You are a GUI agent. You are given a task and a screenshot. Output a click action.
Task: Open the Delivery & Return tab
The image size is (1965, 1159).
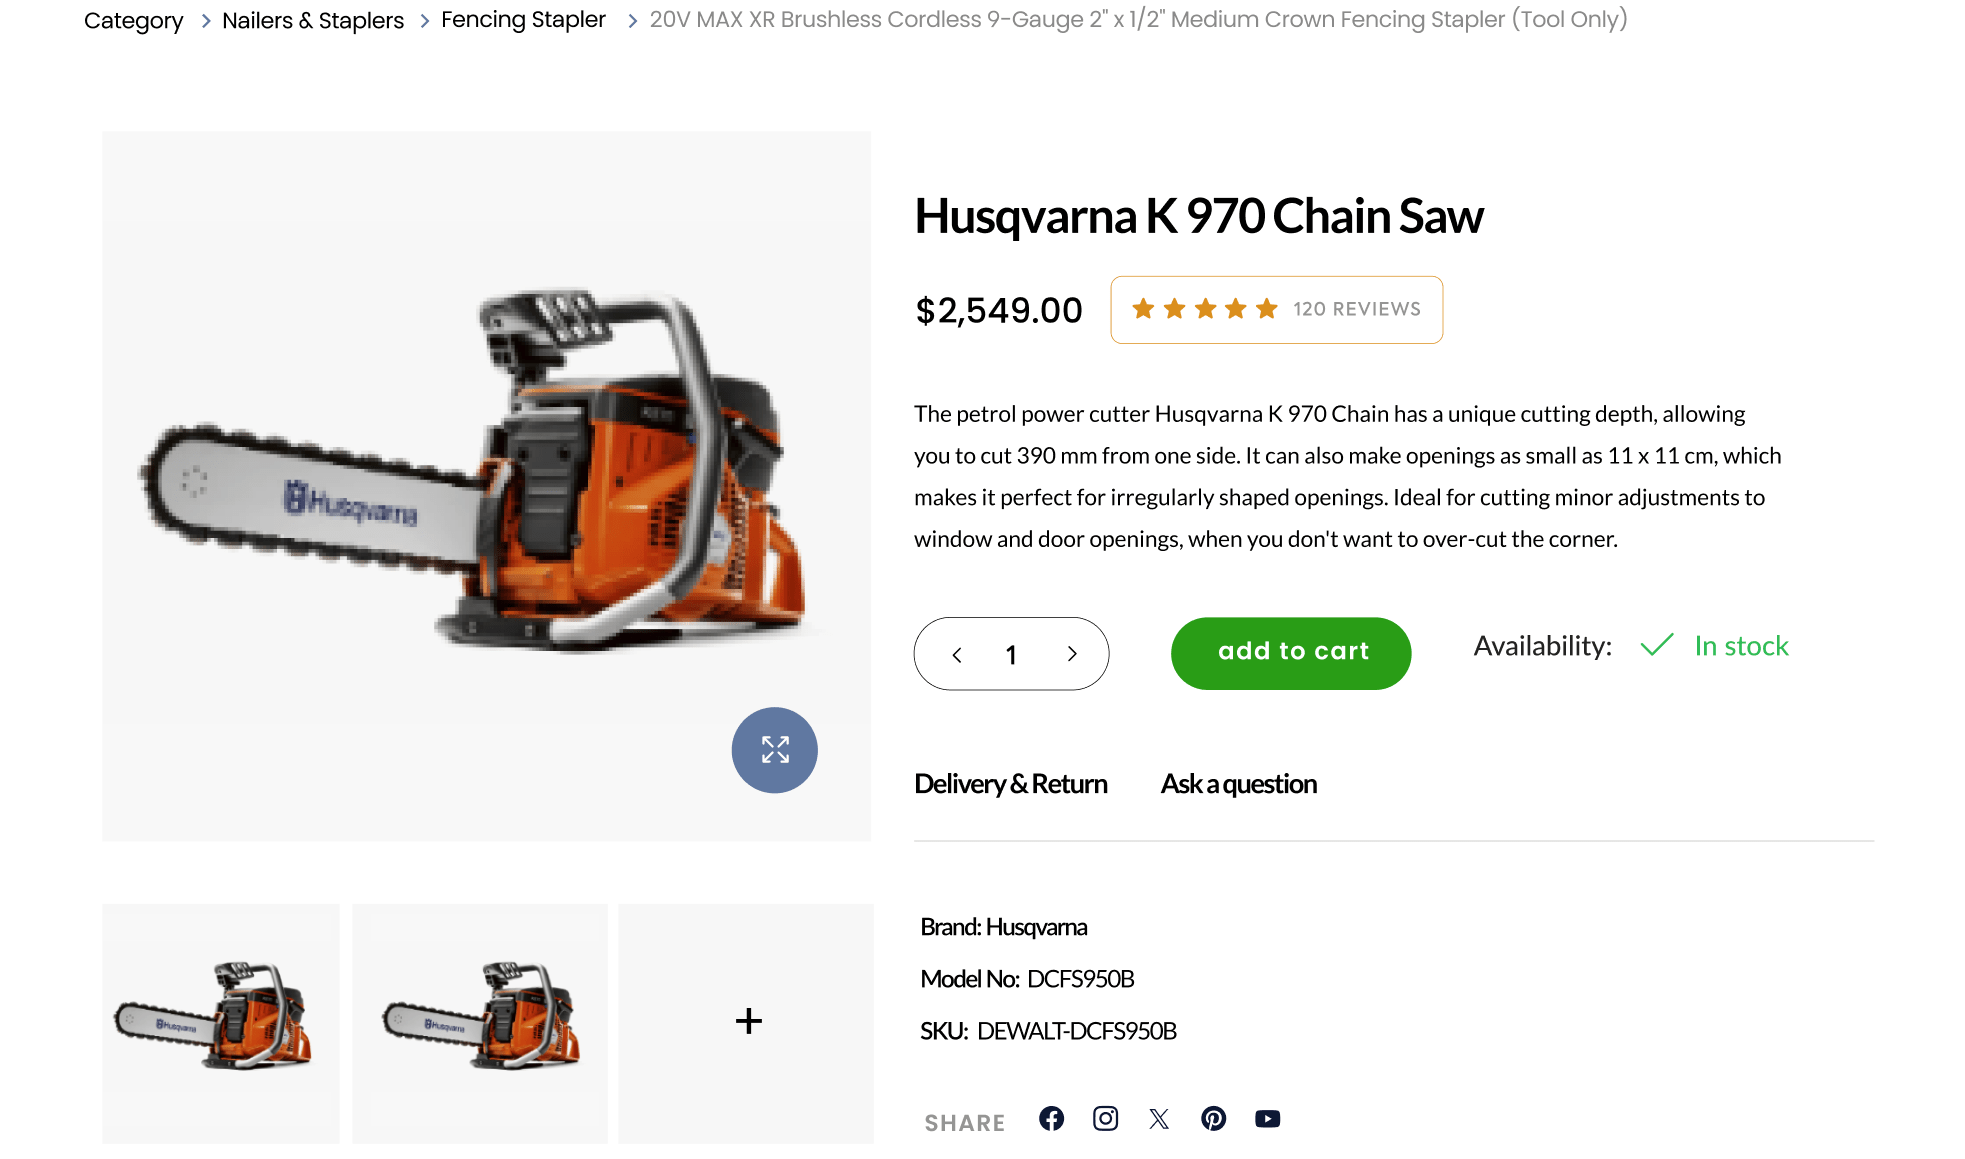coord(1010,784)
